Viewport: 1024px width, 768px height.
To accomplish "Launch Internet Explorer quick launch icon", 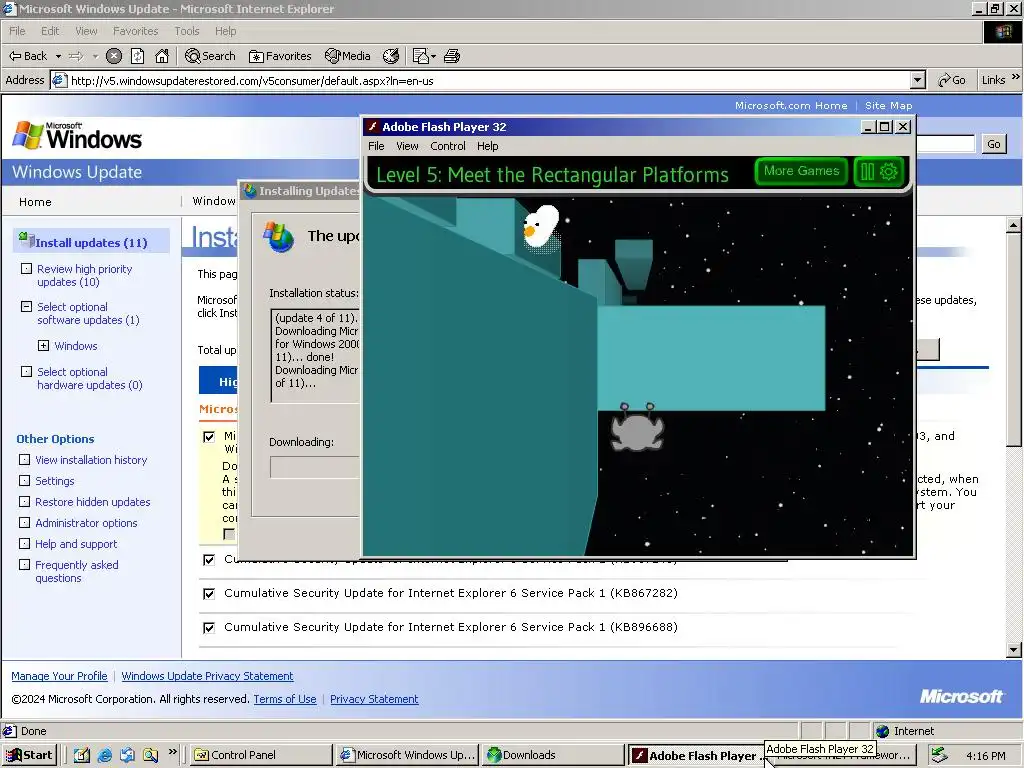I will (x=104, y=755).
